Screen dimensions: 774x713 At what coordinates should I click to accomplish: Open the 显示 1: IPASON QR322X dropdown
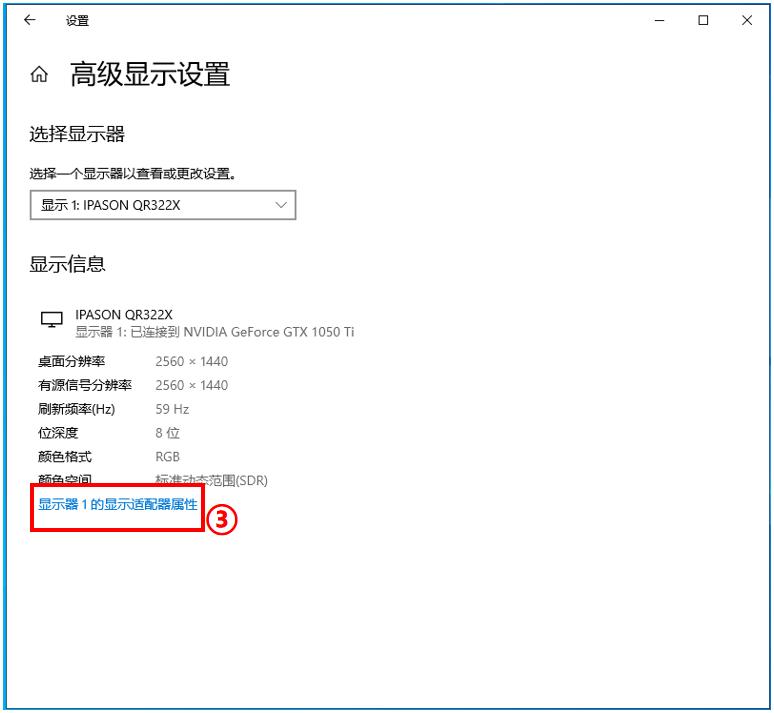[162, 205]
